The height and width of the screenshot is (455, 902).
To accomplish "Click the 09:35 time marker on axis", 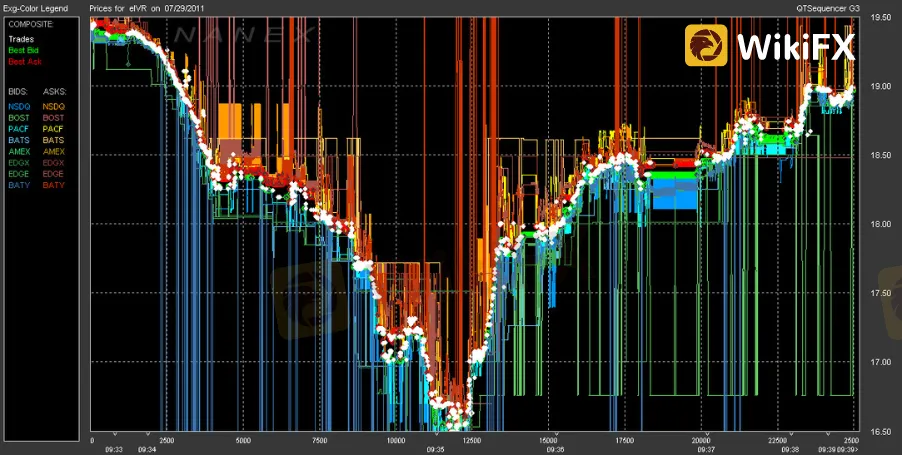I will (436, 449).
